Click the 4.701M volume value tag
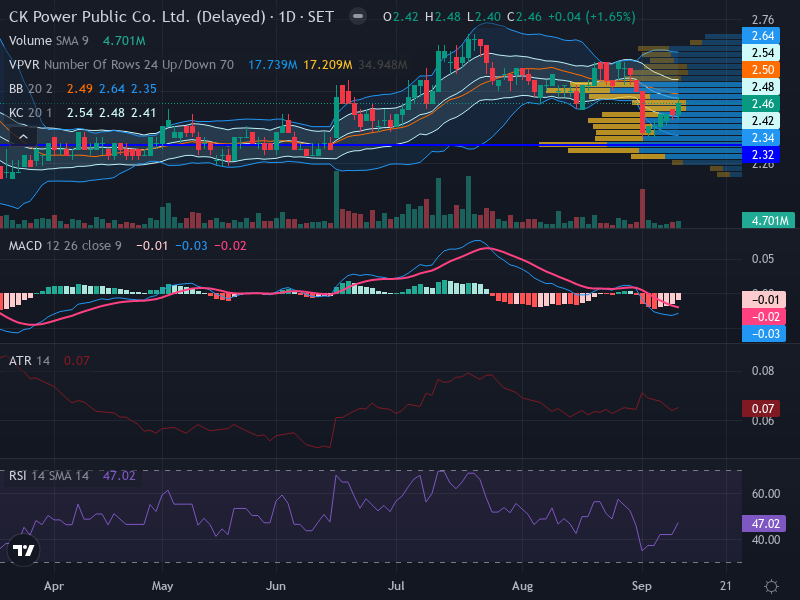This screenshot has width=800, height=600. (768, 220)
